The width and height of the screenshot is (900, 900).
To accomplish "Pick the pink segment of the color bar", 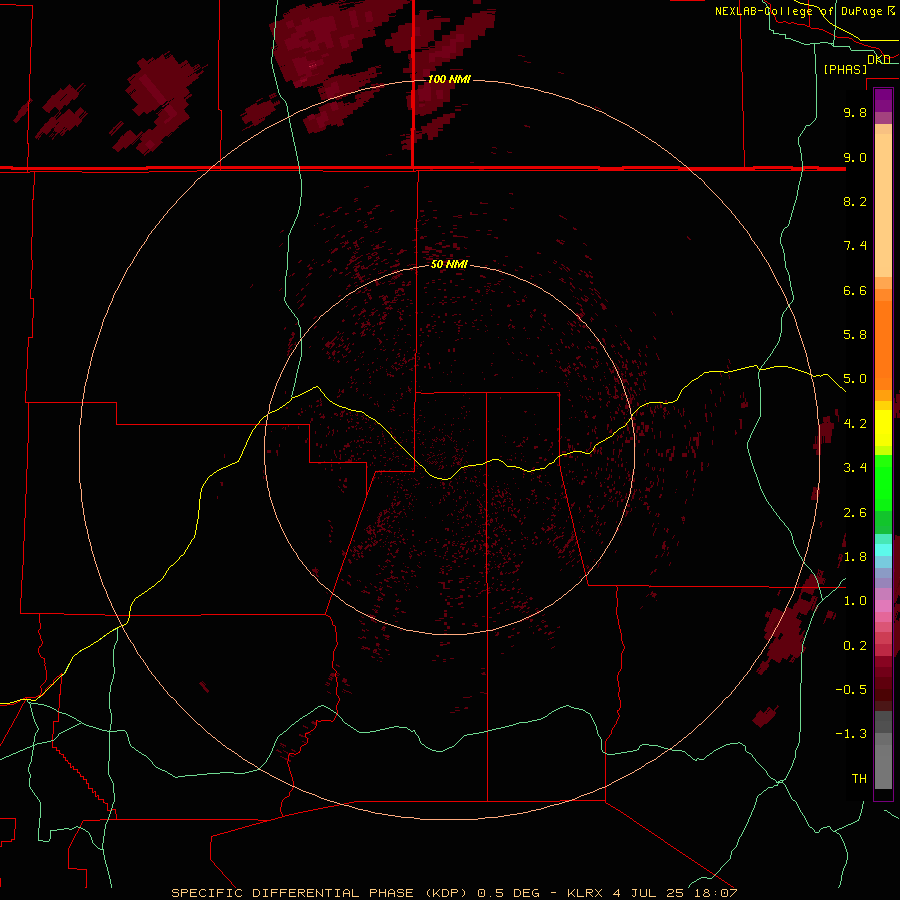I will 883,606.
